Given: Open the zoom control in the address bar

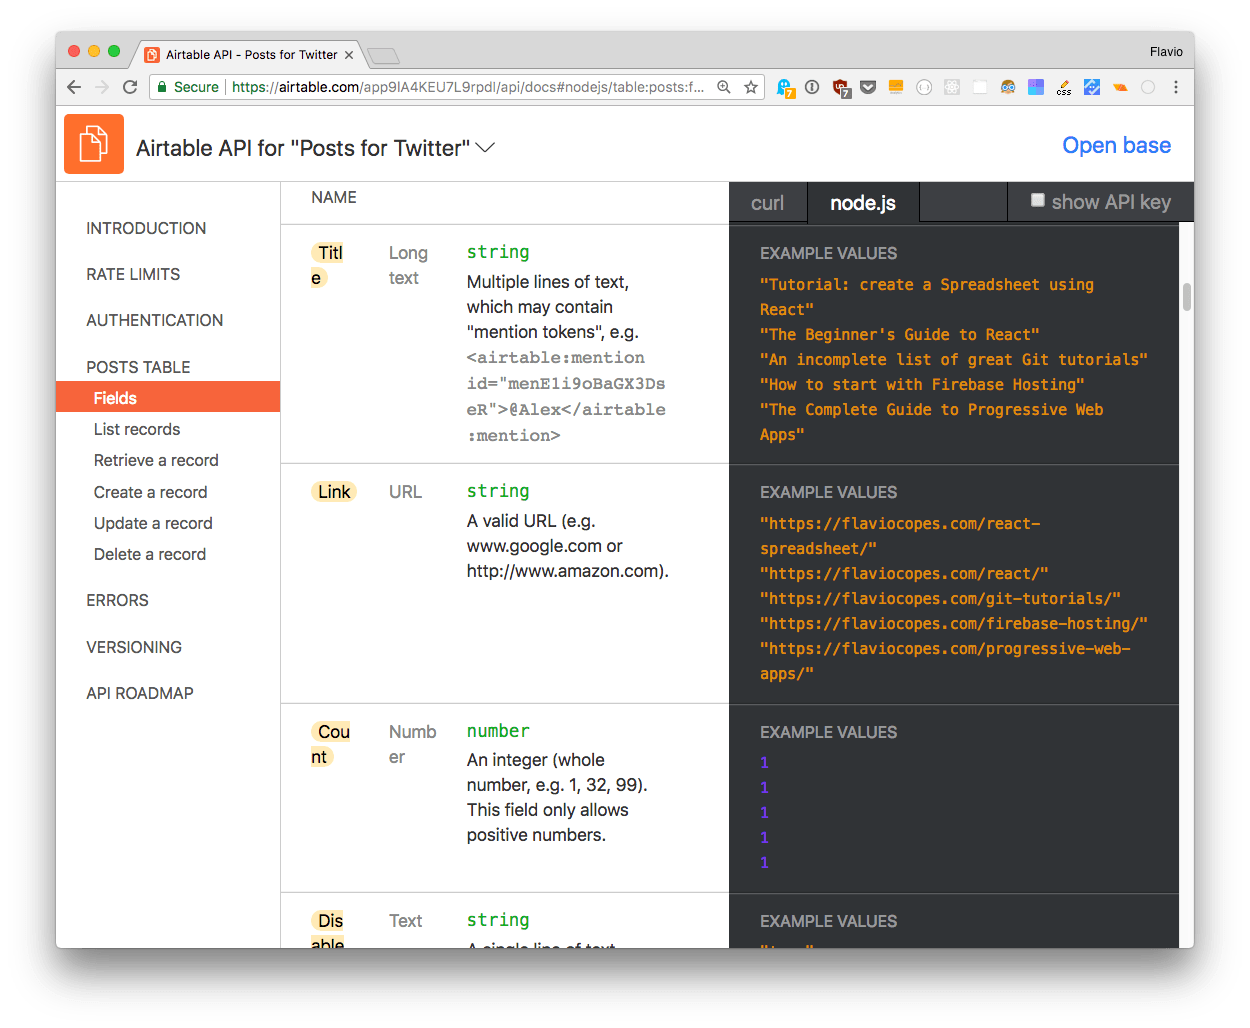Looking at the screenshot, I should point(724,87).
